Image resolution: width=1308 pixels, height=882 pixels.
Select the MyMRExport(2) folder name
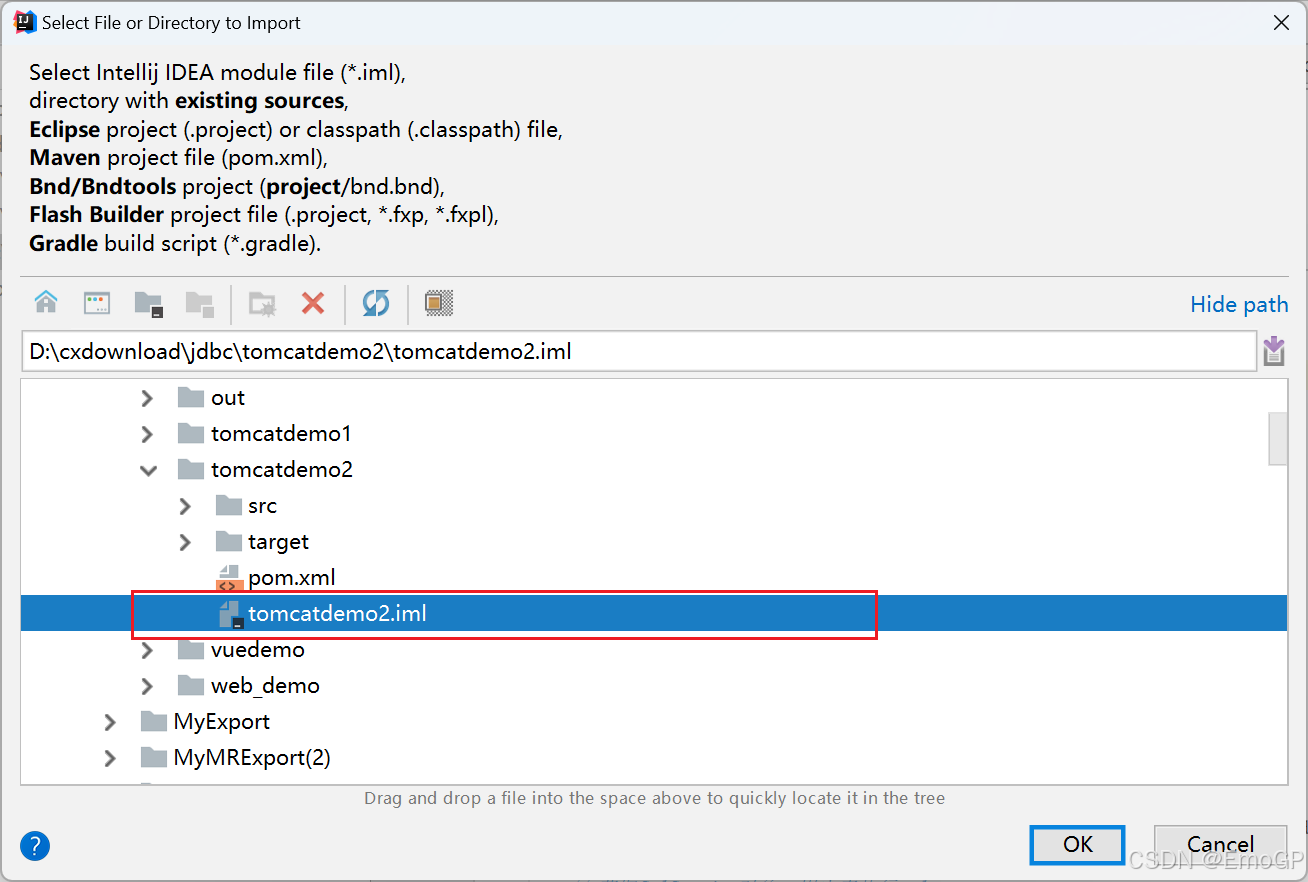(252, 758)
